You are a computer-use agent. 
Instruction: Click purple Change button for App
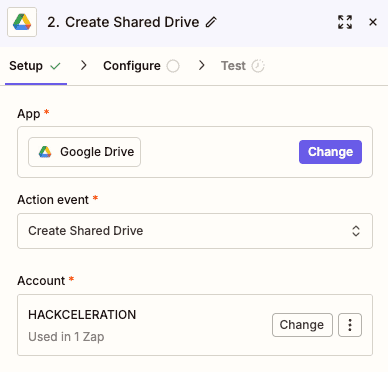tap(330, 152)
